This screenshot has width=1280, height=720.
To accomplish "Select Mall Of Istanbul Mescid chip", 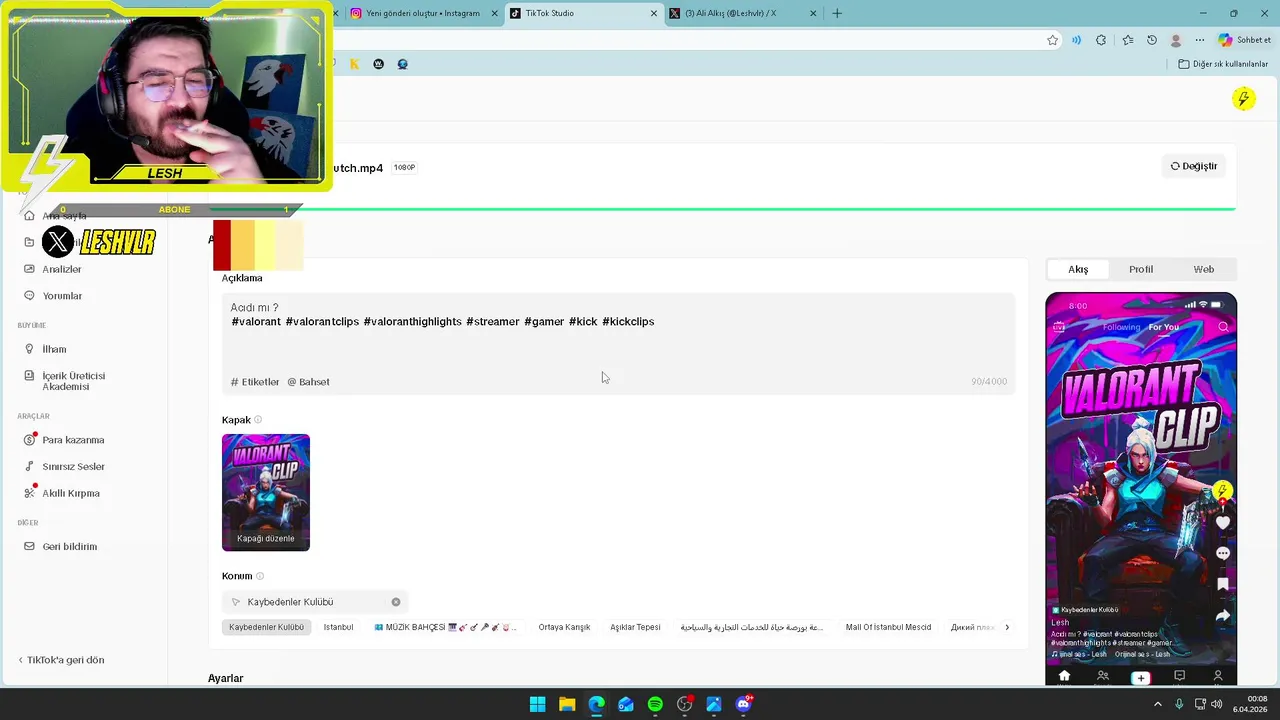I will click(888, 627).
